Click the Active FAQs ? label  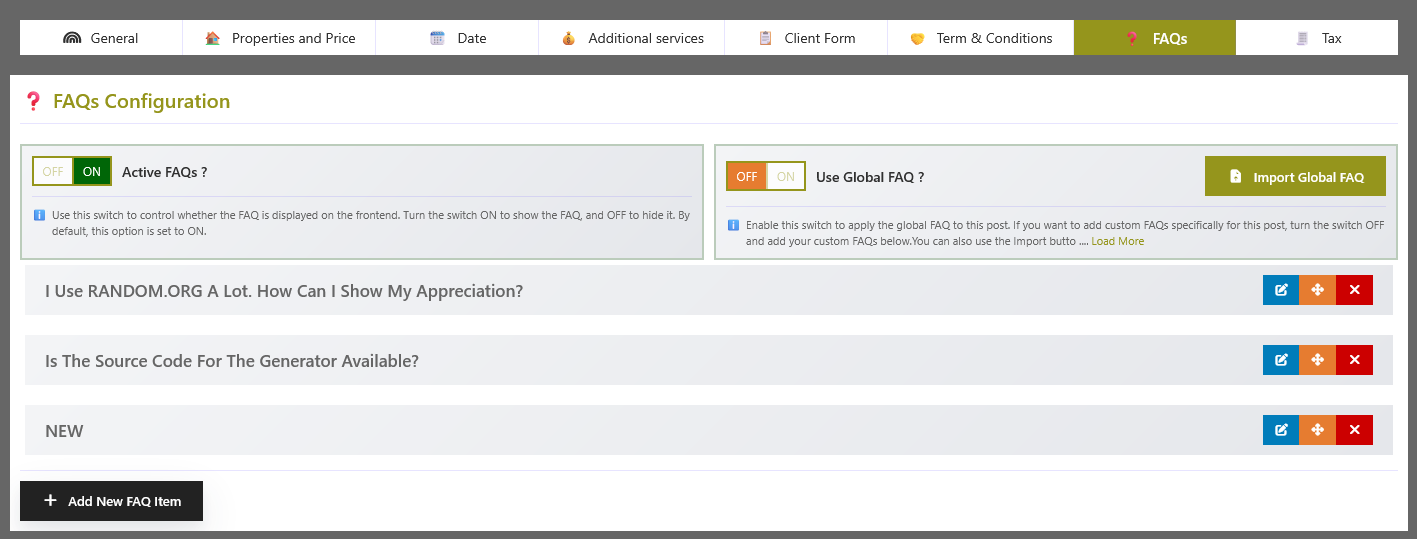(165, 172)
